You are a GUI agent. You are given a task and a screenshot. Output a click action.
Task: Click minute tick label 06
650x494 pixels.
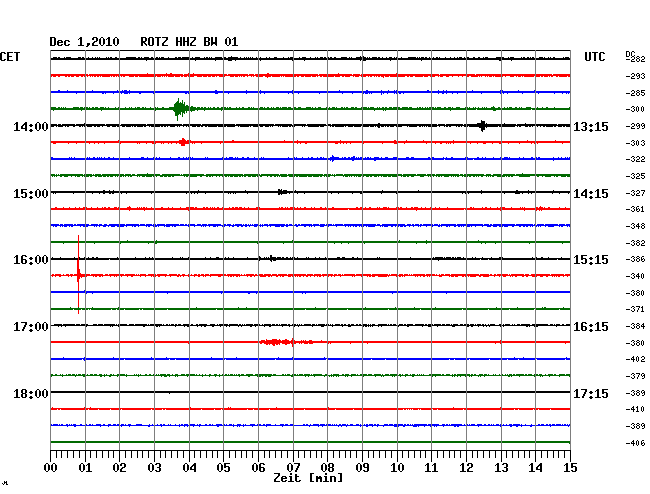pyautogui.click(x=258, y=468)
